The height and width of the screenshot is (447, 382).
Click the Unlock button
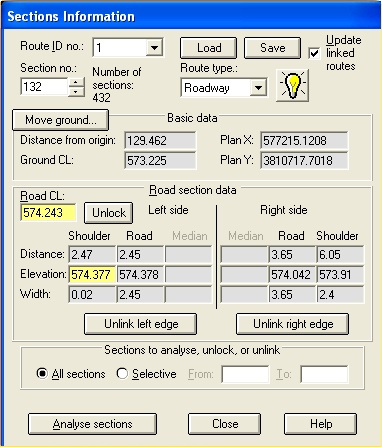click(x=109, y=213)
